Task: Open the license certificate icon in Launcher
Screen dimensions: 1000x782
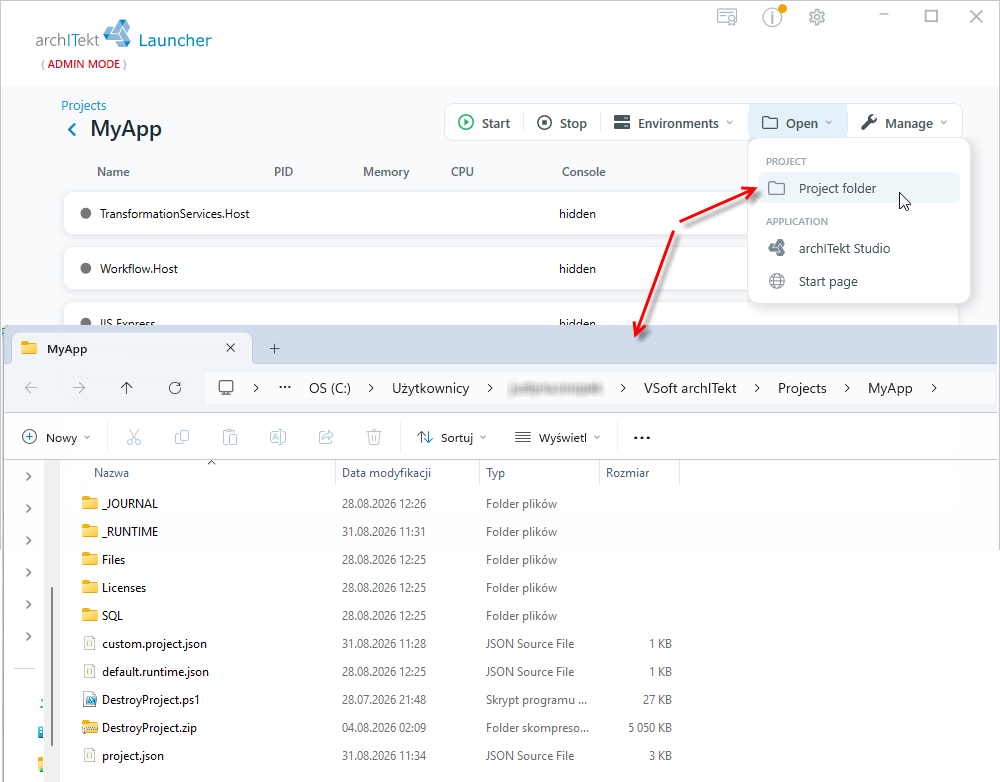Action: pos(727,17)
